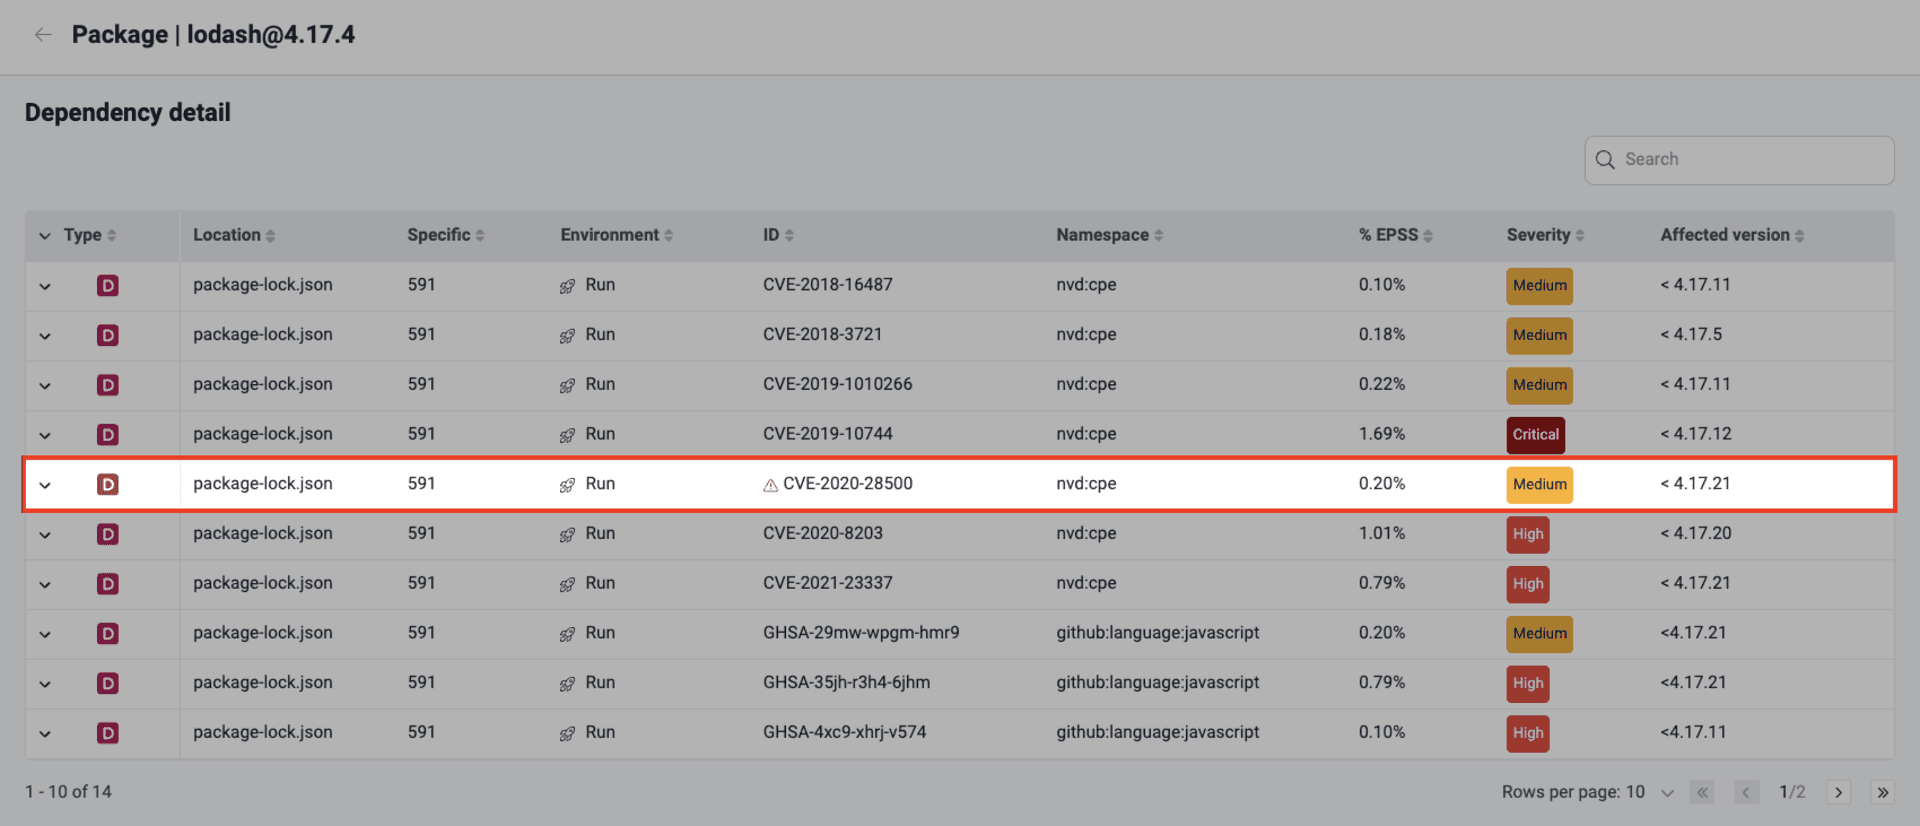The image size is (1920, 826).
Task: Click the High badge for CVE-2021-23337
Action: [1528, 584]
